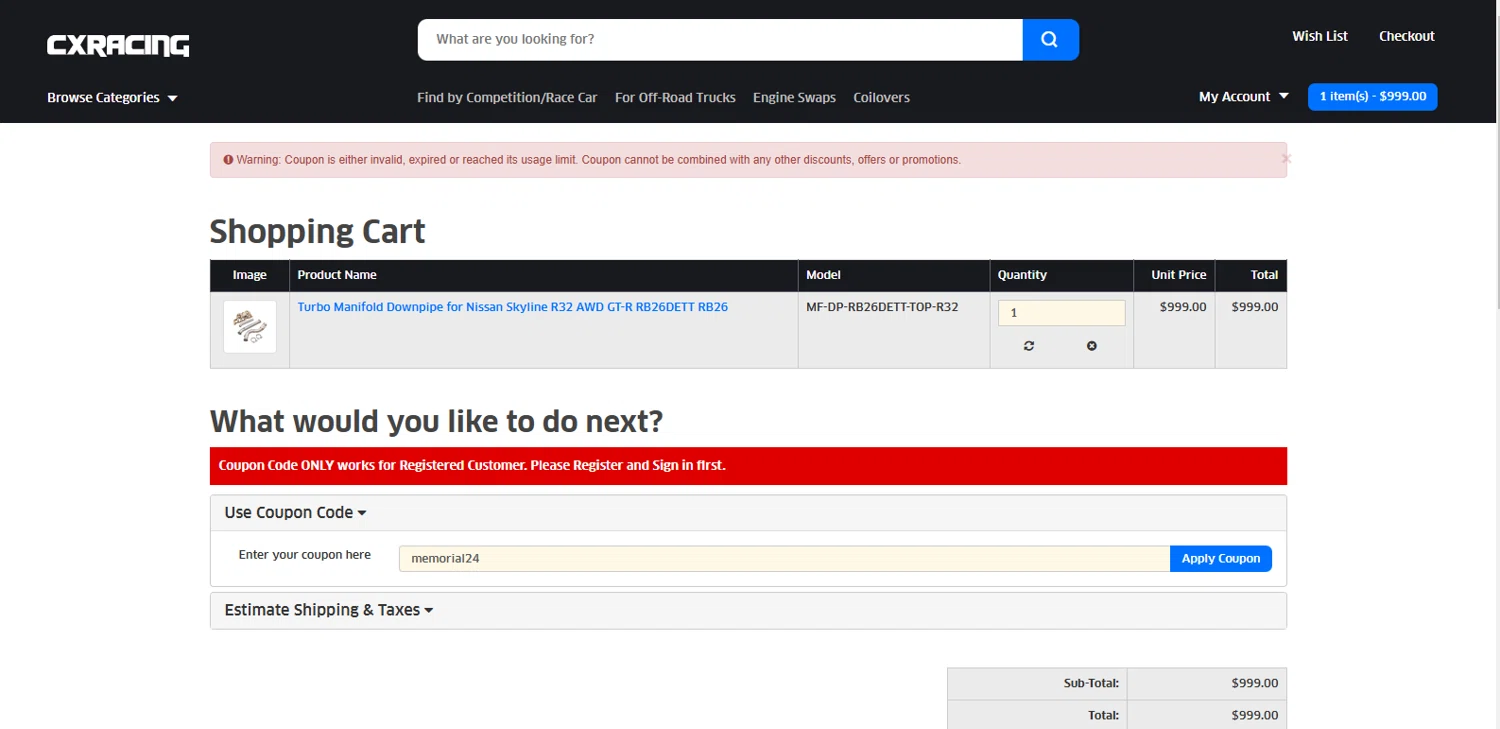Remove item with the circular X icon

(1091, 346)
